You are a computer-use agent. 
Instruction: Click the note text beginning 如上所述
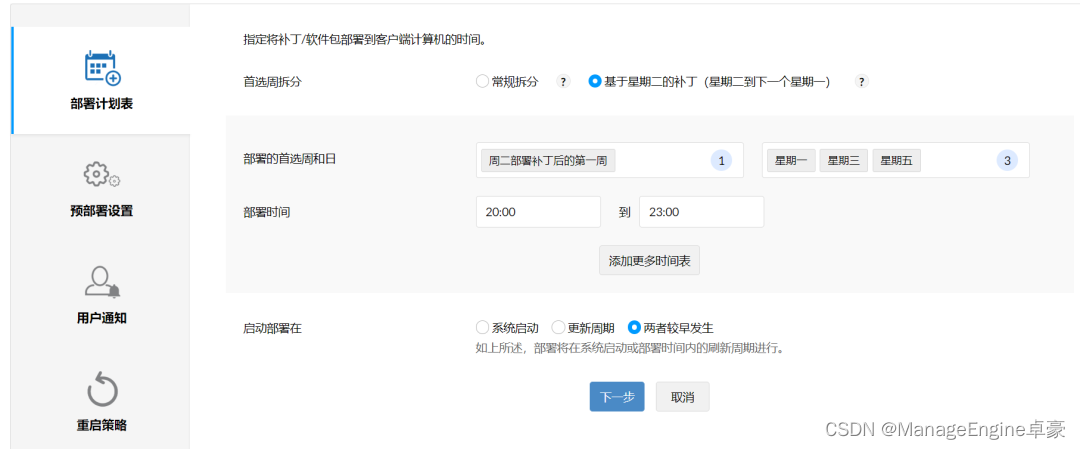[631, 348]
